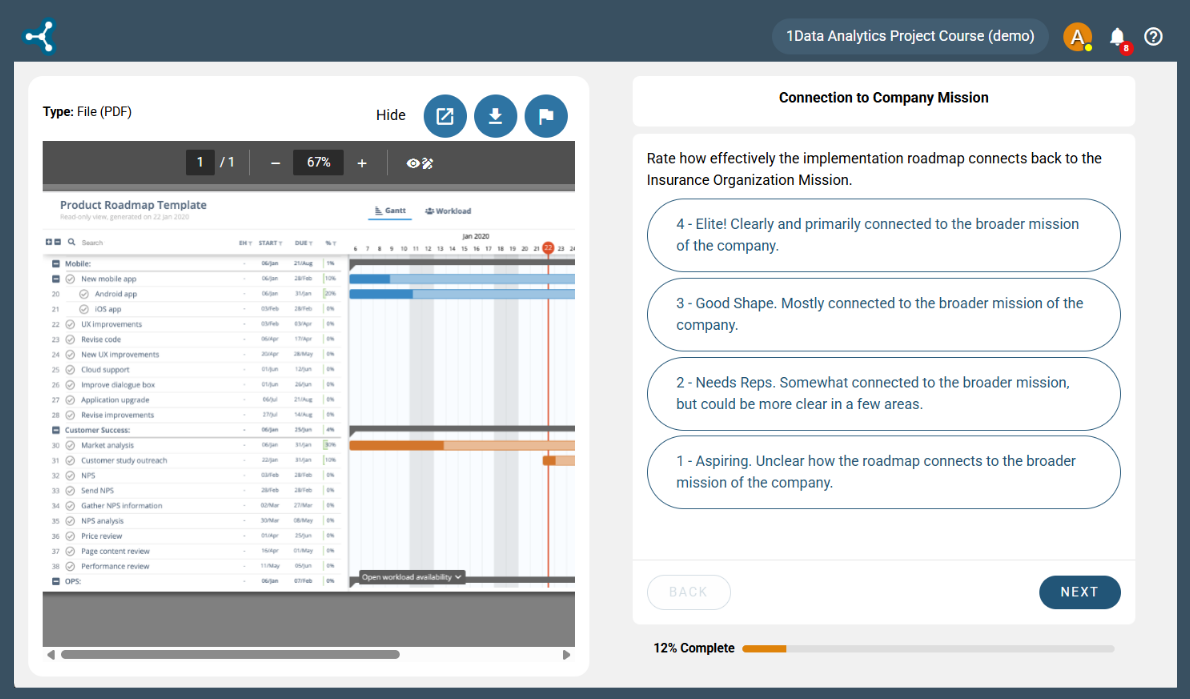The width and height of the screenshot is (1190, 699).
Task: Switch to the Workload tab
Action: [448, 211]
